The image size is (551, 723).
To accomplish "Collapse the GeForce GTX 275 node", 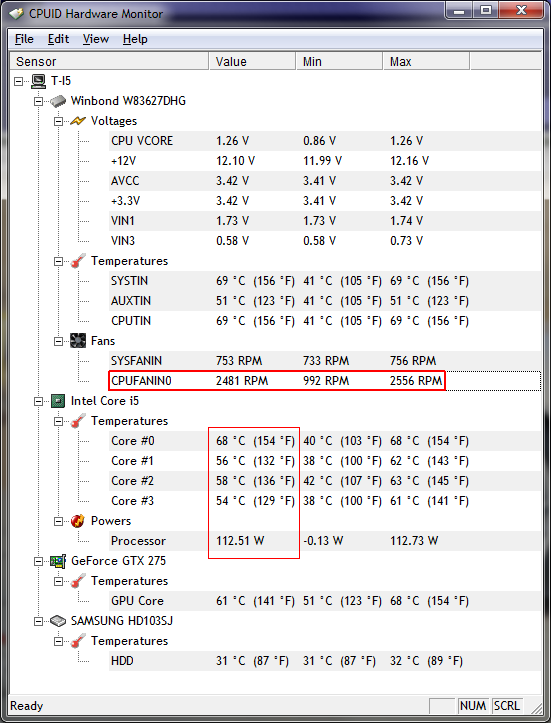I will point(38,562).
